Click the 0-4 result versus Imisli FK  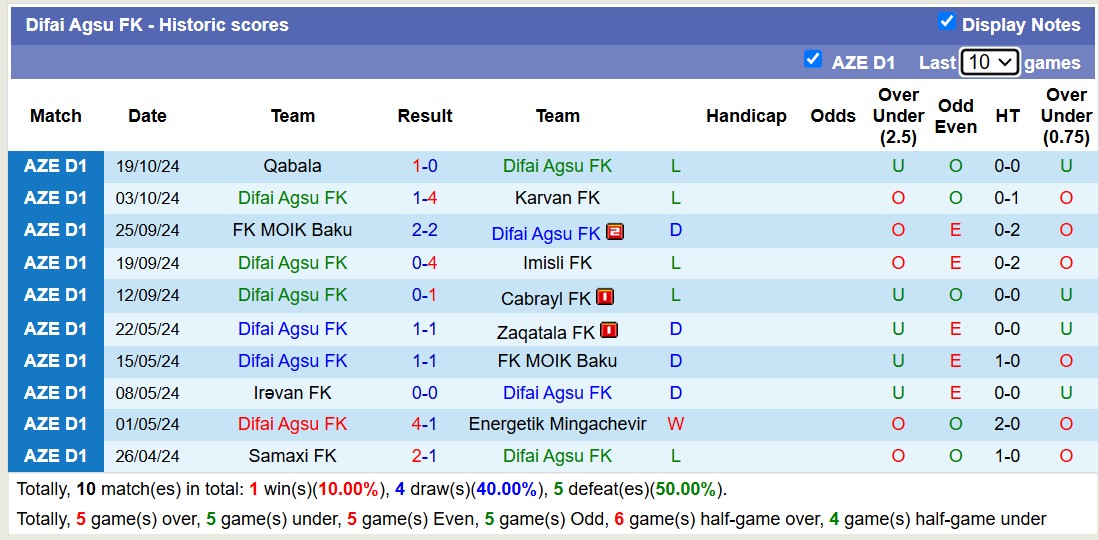pyautogui.click(x=424, y=263)
